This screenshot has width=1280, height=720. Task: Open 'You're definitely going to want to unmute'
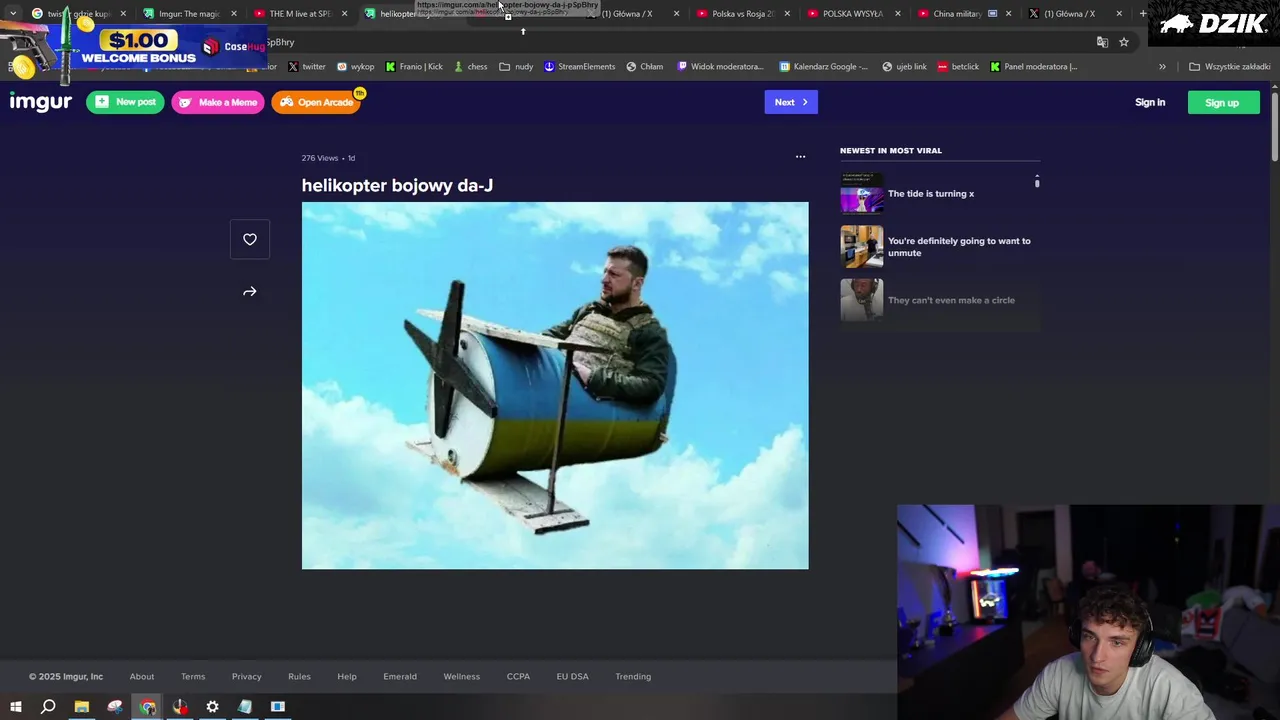(959, 247)
